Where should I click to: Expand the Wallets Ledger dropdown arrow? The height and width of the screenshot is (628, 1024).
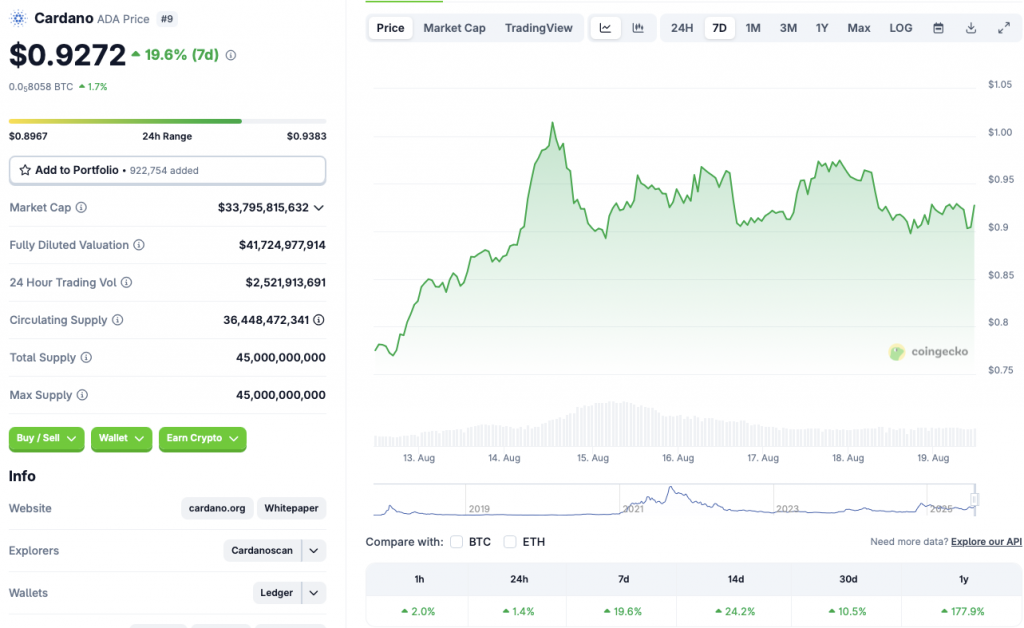(x=313, y=593)
